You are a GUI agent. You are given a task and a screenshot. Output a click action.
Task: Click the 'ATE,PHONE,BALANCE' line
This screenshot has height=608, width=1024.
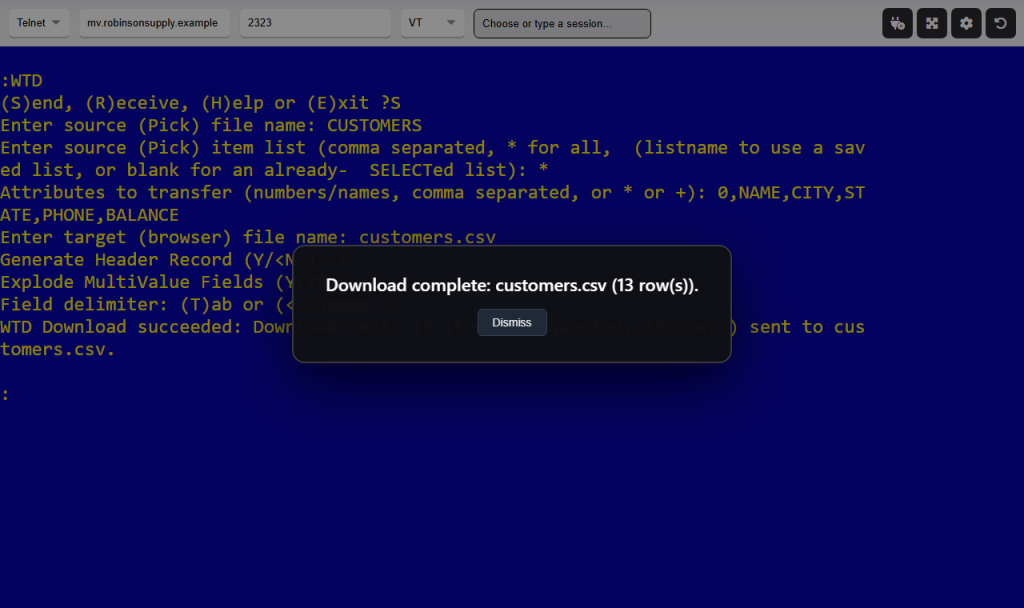(89, 215)
